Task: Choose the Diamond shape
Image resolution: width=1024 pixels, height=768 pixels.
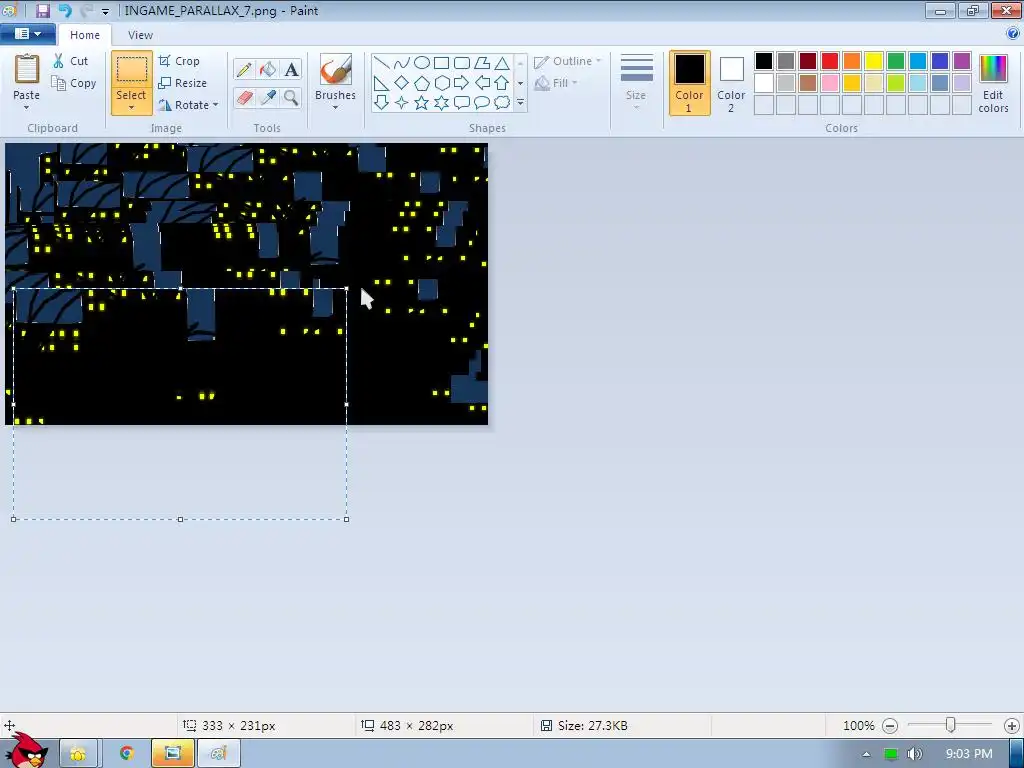Action: click(402, 83)
